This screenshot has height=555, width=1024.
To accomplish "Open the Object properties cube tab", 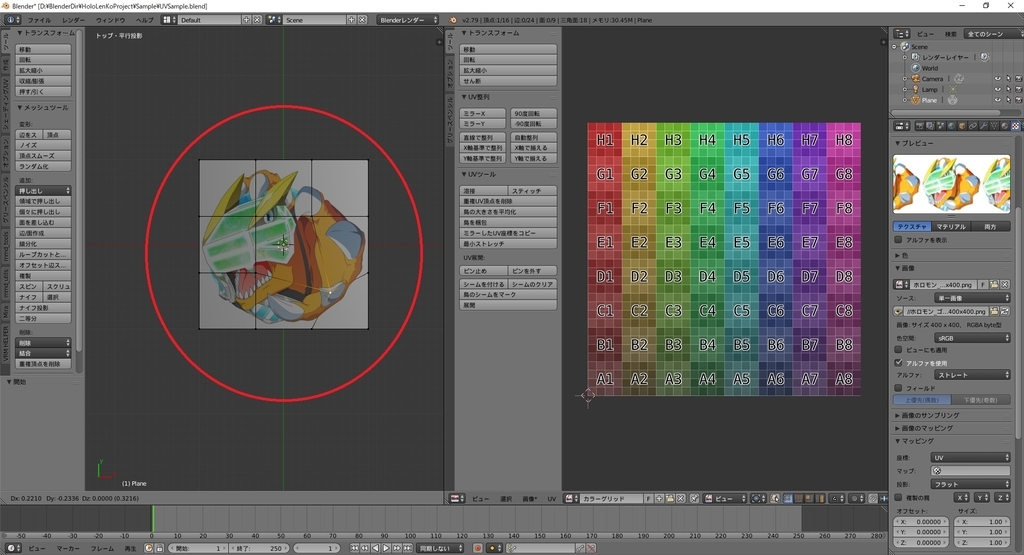I will click(x=962, y=125).
